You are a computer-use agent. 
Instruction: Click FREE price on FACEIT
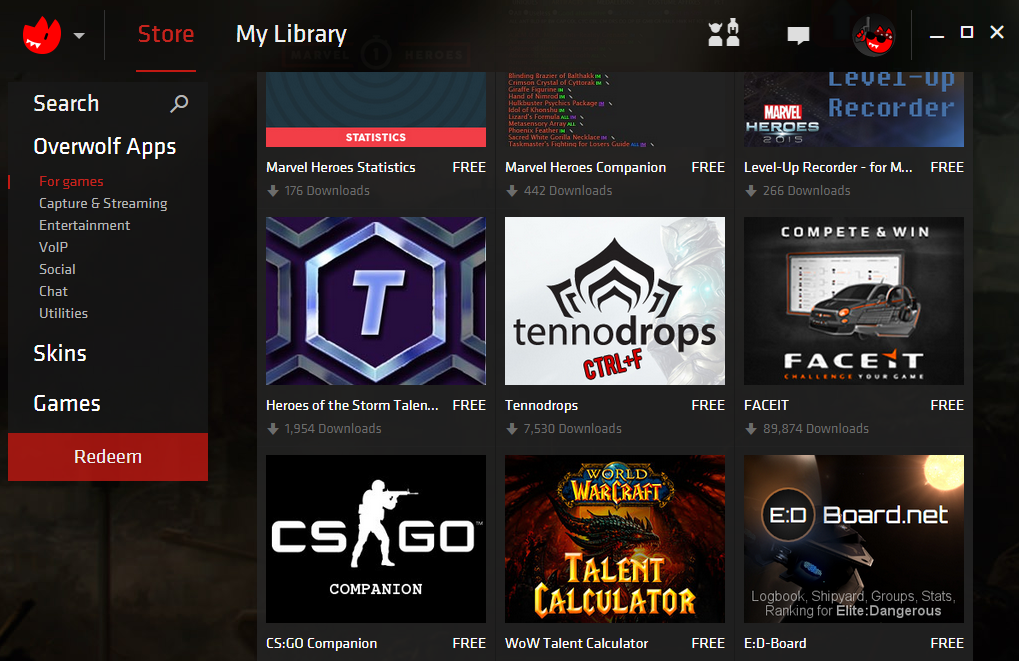[x=947, y=406]
